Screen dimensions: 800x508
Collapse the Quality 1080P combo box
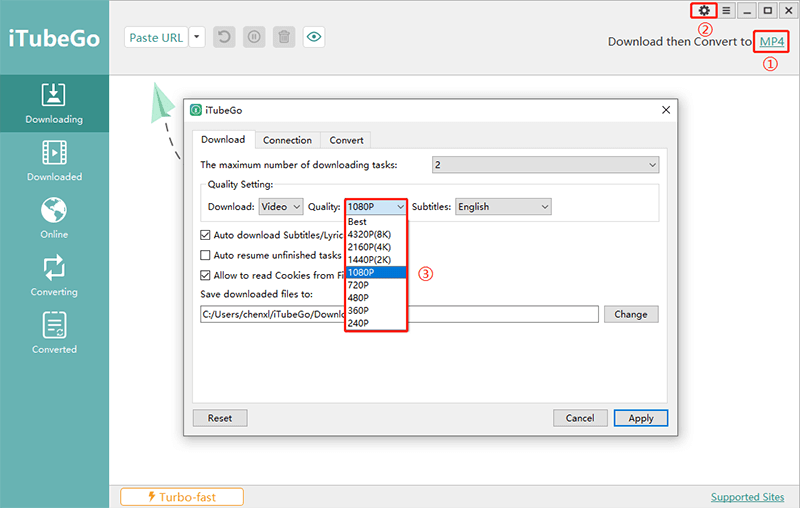coord(376,207)
